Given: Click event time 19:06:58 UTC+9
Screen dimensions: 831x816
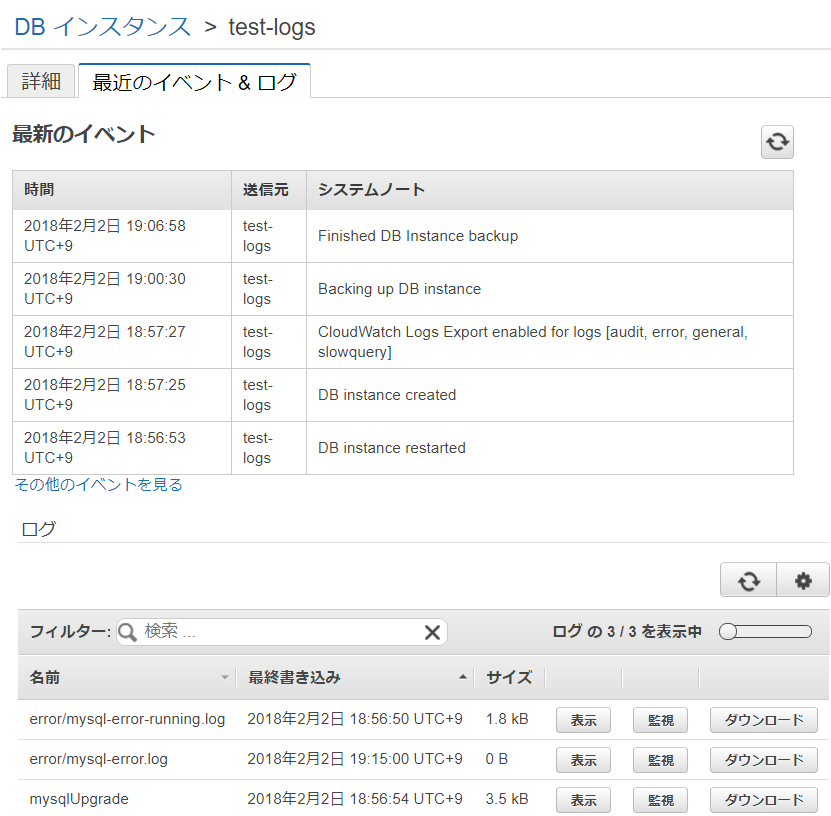Looking at the screenshot, I should (105, 236).
